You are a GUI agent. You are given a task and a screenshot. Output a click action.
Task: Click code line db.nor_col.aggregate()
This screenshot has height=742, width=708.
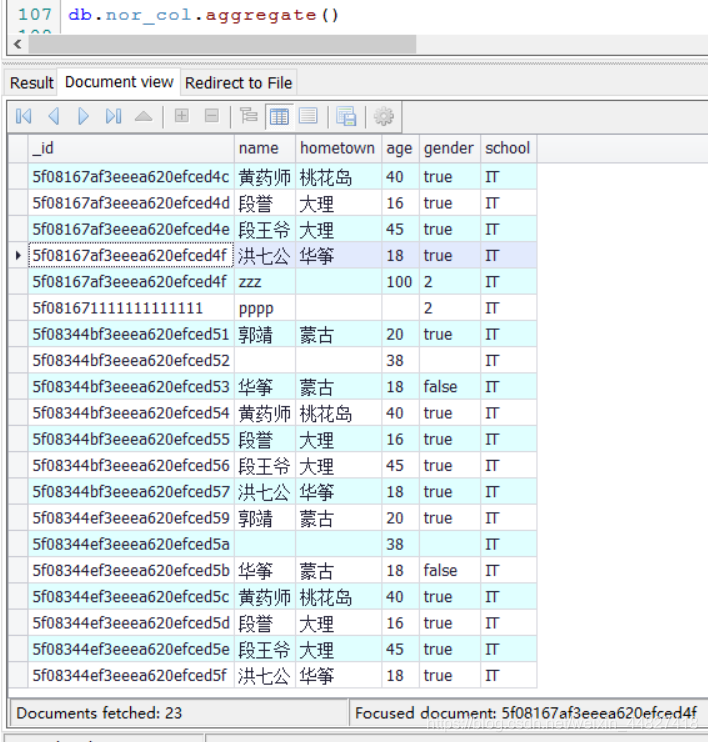[x=204, y=15]
